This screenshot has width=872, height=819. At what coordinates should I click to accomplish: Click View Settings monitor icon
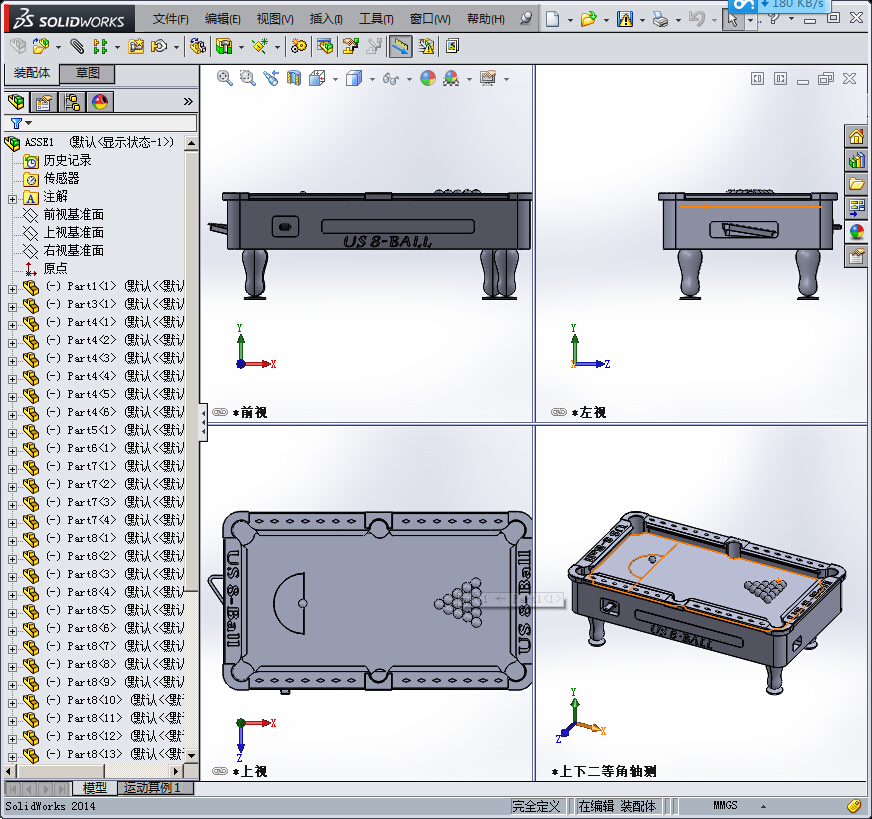coord(488,78)
